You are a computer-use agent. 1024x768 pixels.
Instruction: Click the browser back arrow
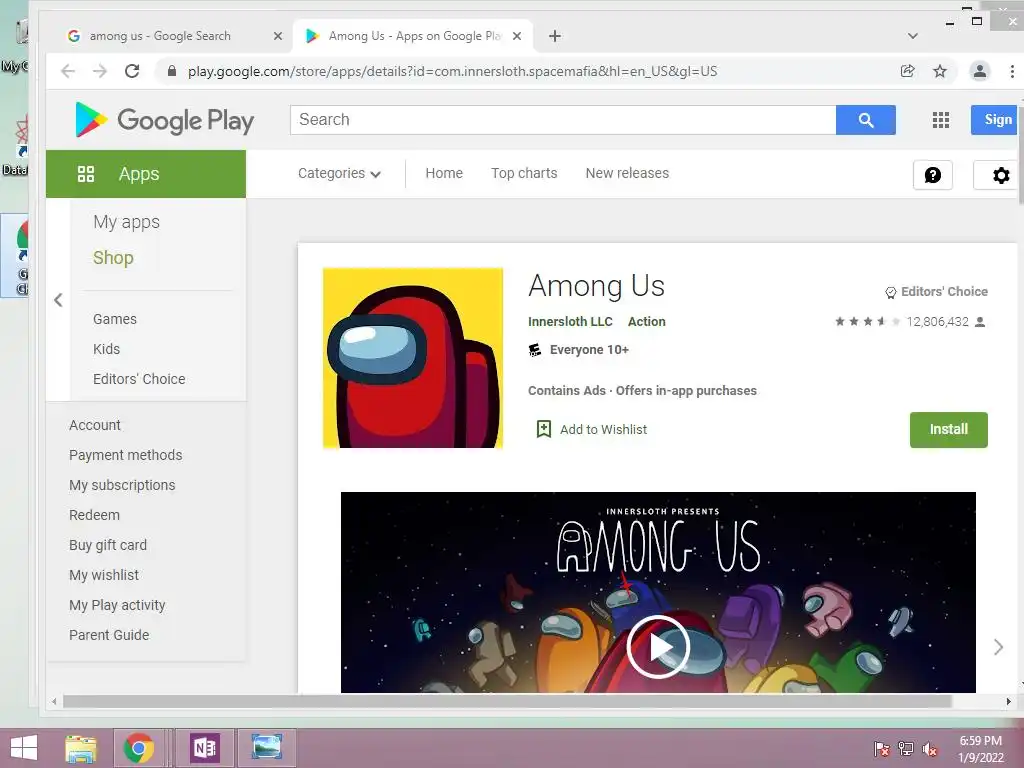click(68, 71)
